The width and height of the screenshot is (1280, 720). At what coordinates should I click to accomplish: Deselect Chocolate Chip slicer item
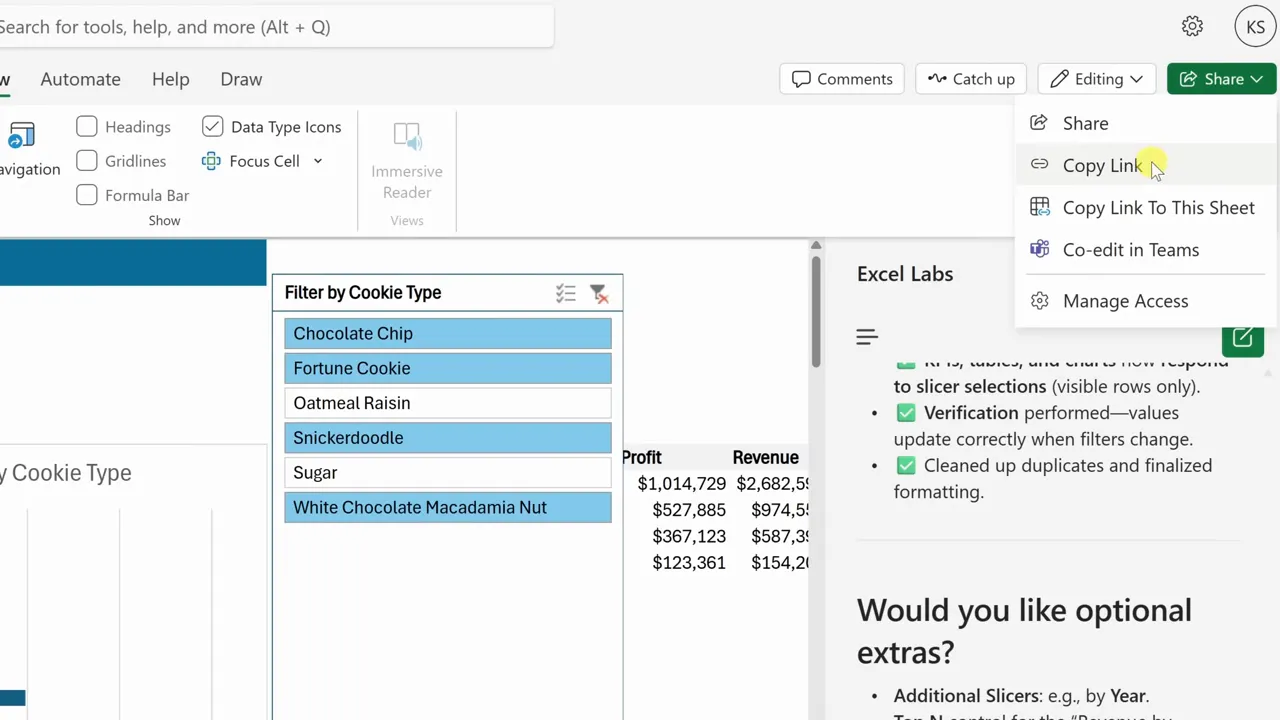point(448,333)
